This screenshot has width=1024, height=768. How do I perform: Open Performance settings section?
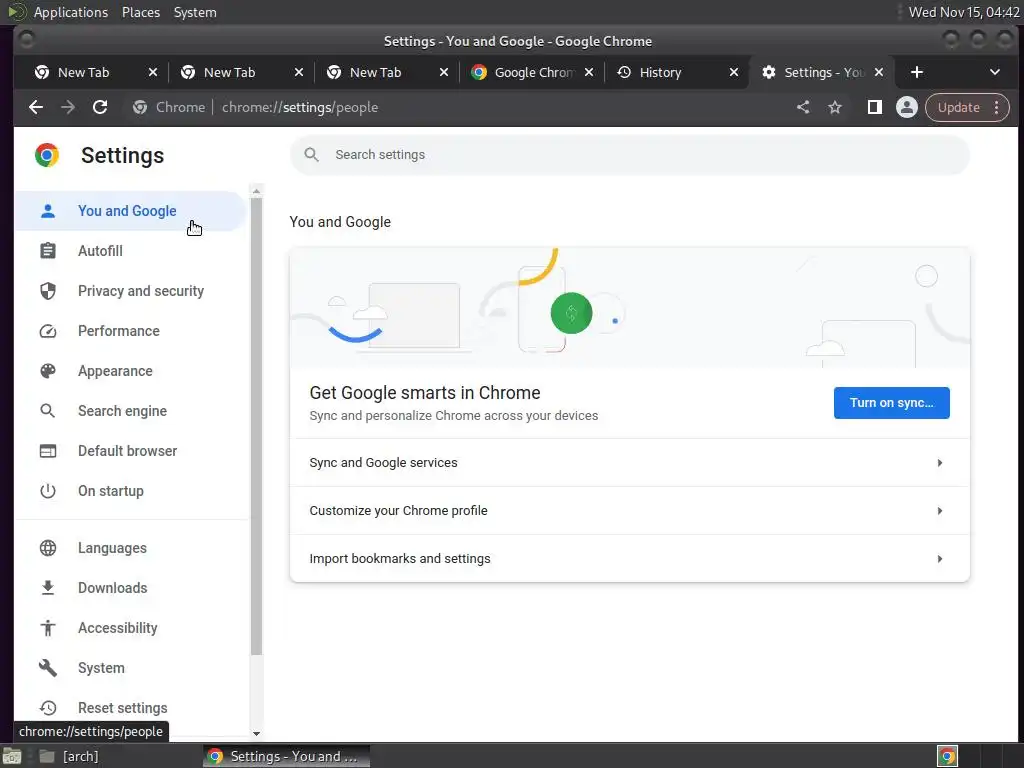click(130, 330)
